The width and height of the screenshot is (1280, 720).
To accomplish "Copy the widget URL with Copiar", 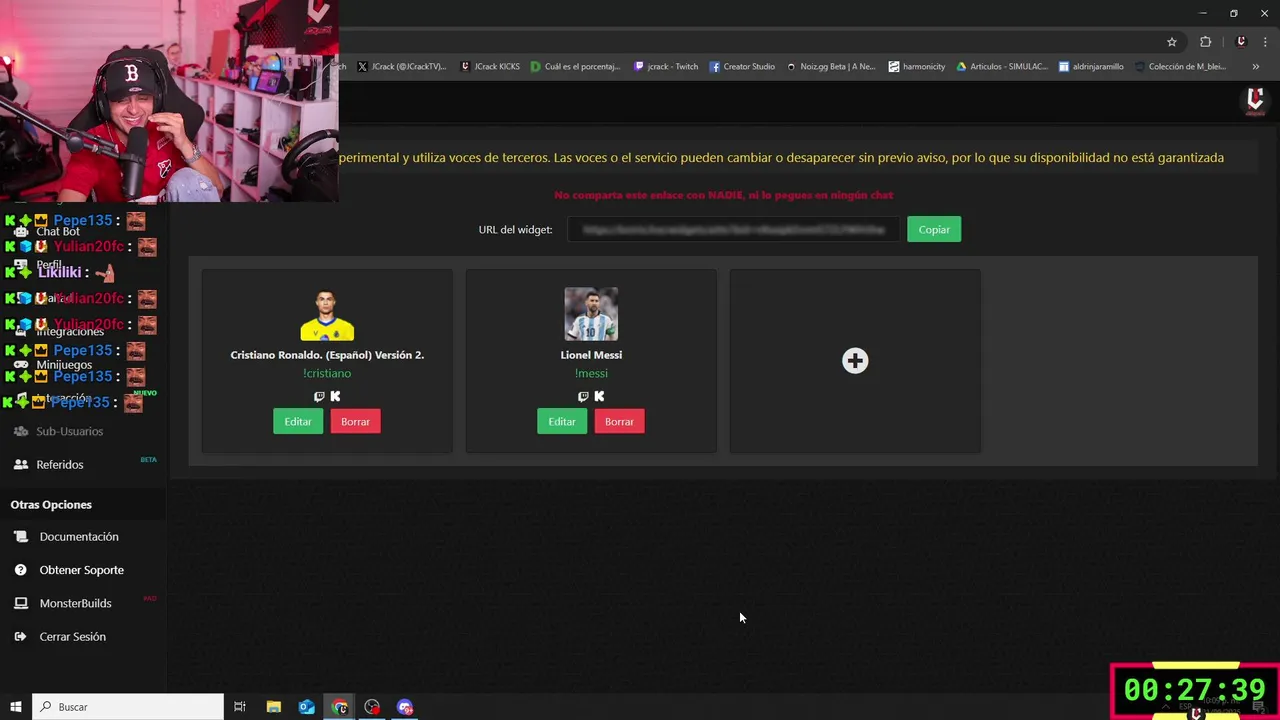I will coord(934,229).
